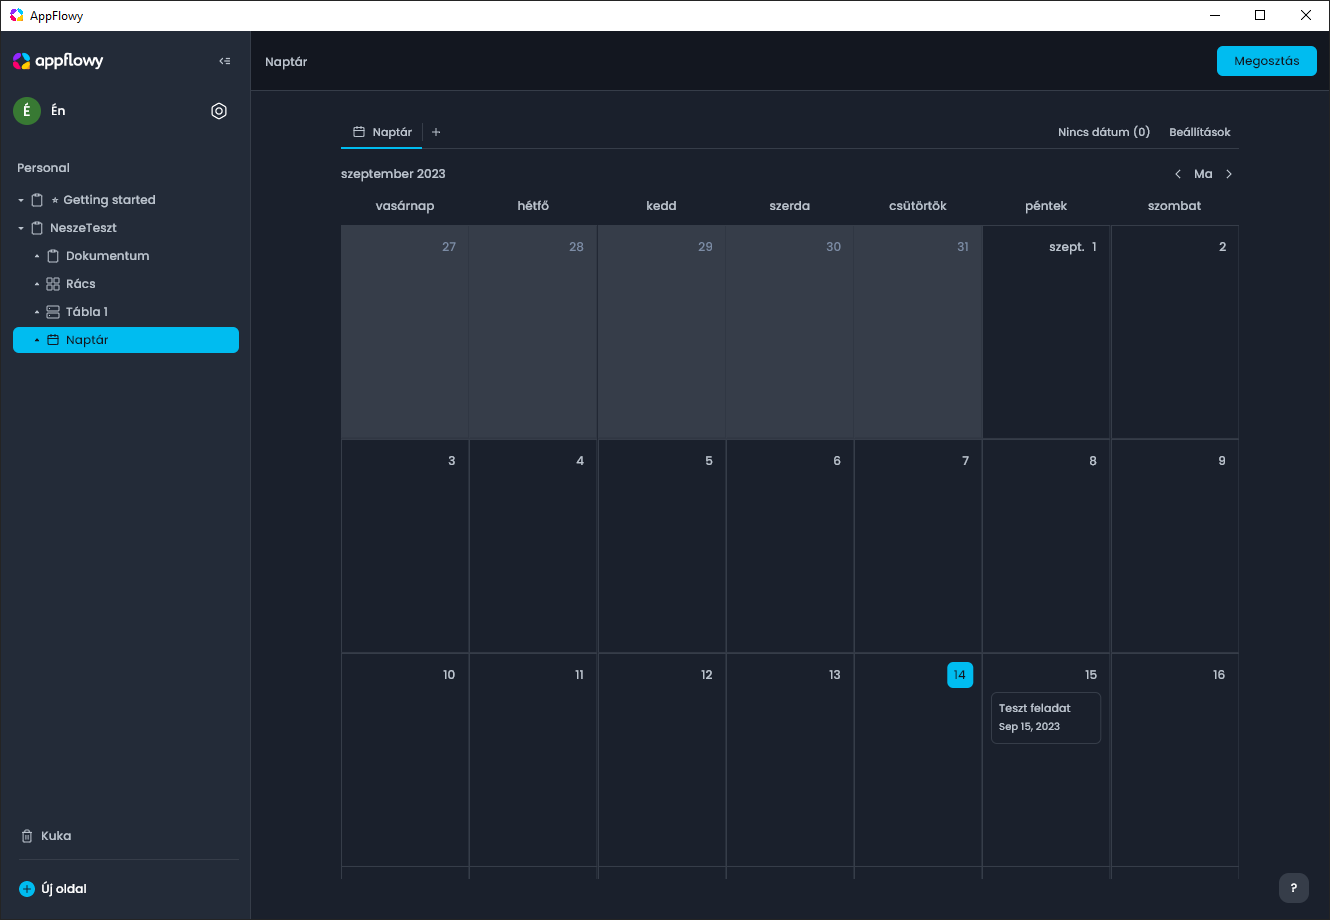
Task: Click the szept. 1 day cell label
Action: coord(1073,247)
